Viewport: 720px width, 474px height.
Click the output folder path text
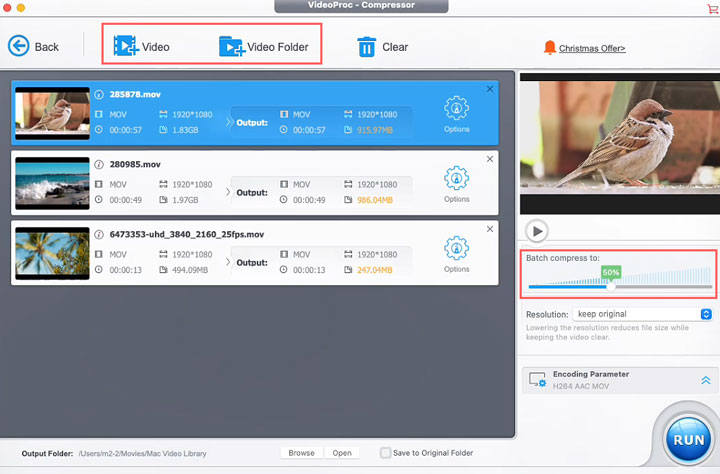[142, 453]
